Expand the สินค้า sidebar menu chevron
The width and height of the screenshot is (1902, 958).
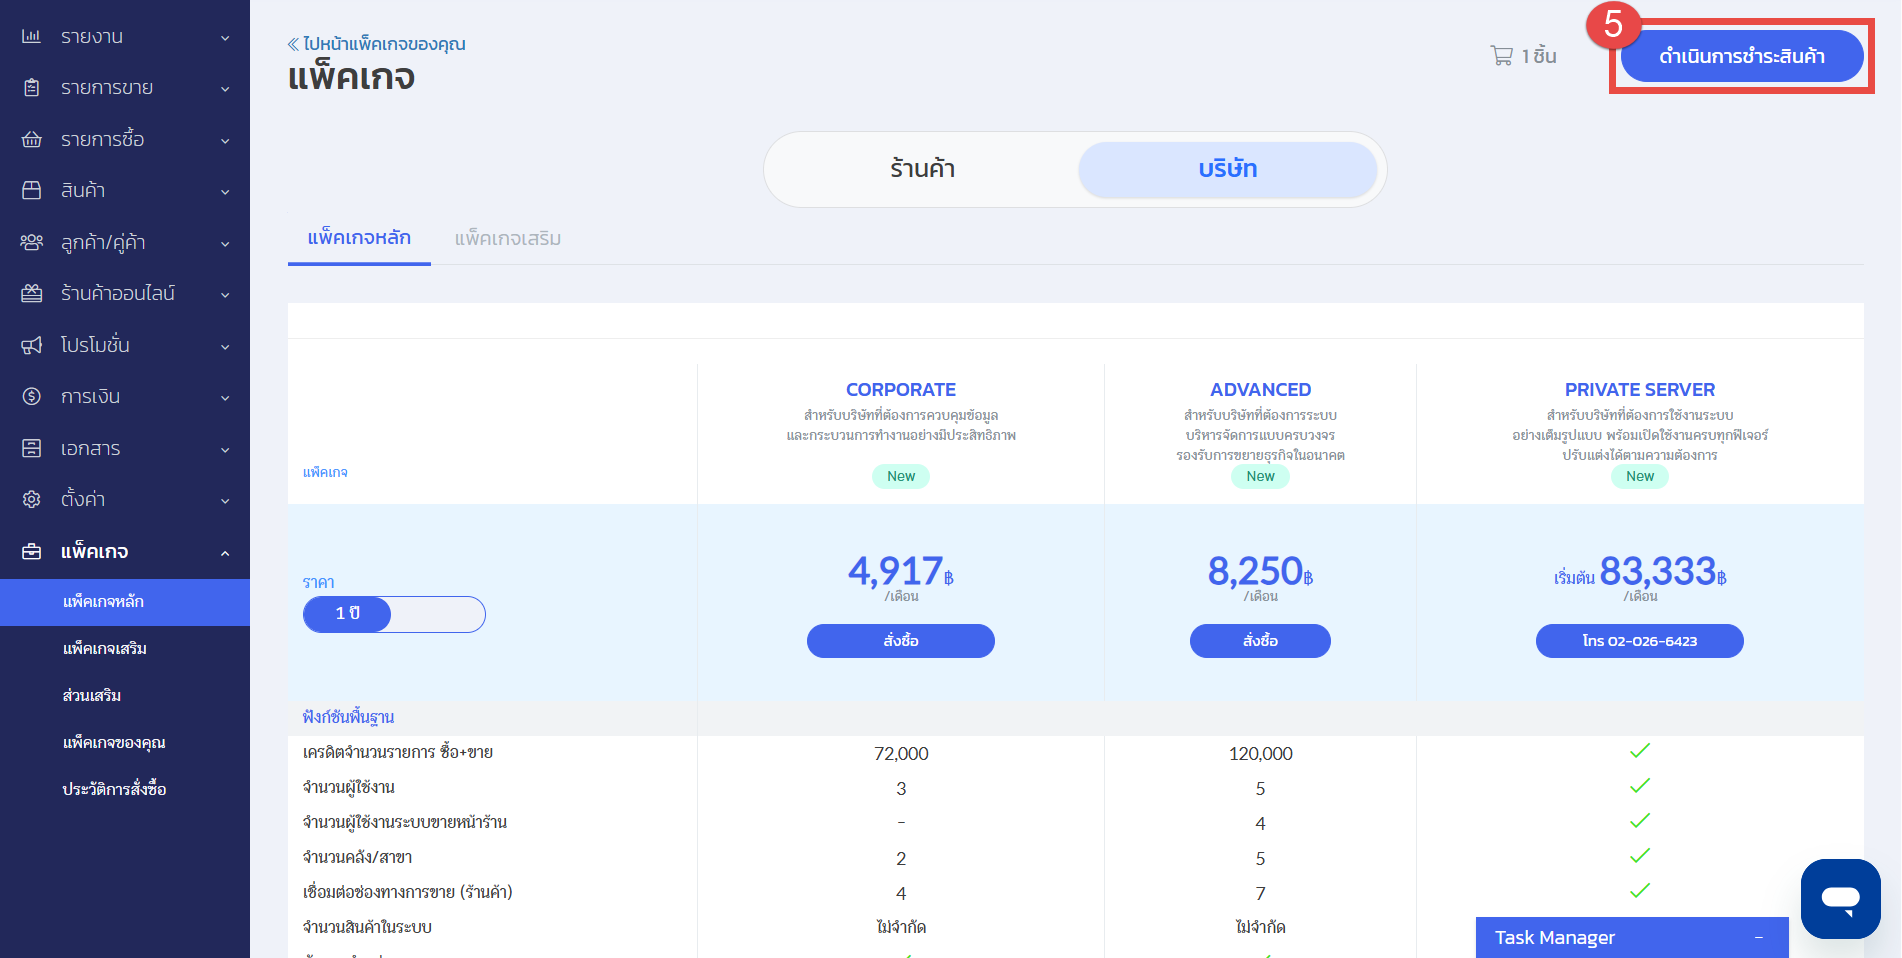click(225, 192)
